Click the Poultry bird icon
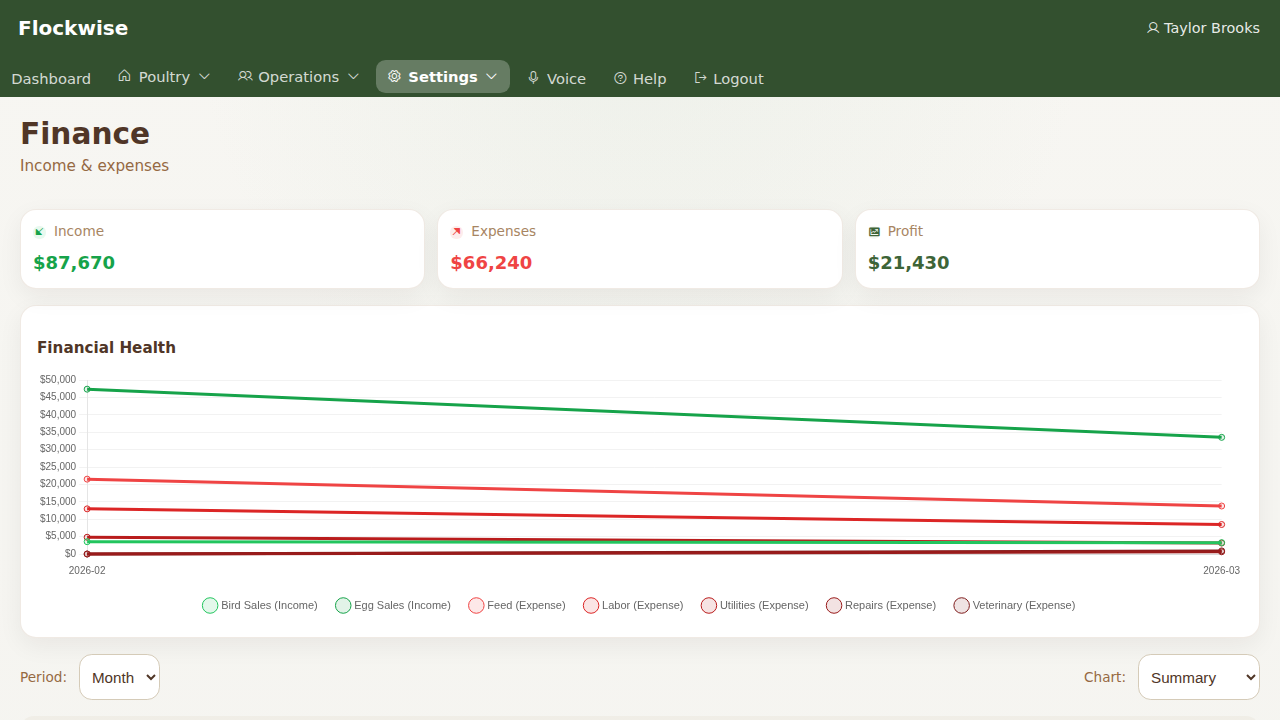 [x=124, y=76]
